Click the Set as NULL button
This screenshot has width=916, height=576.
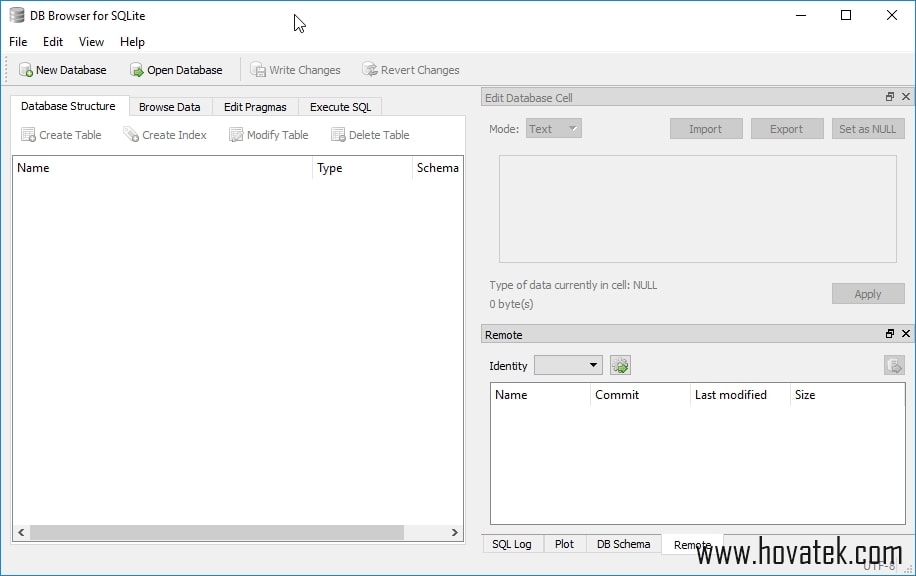click(x=868, y=129)
